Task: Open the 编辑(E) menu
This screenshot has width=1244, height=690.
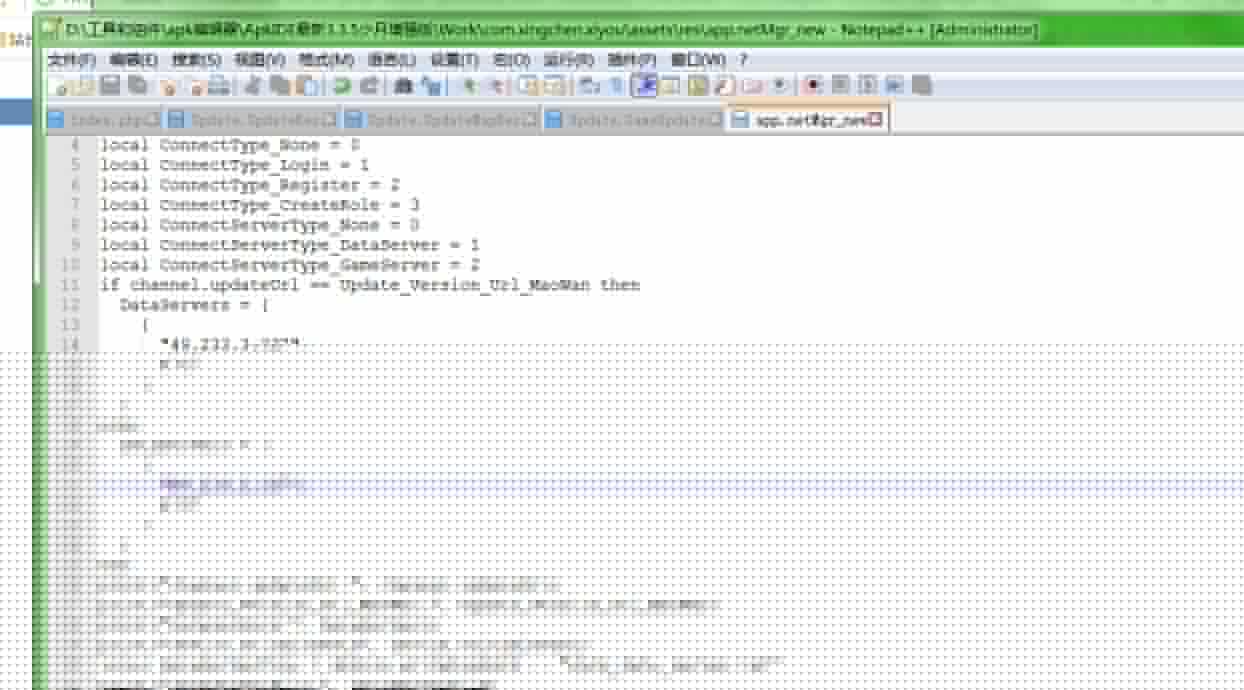Action: (133, 60)
